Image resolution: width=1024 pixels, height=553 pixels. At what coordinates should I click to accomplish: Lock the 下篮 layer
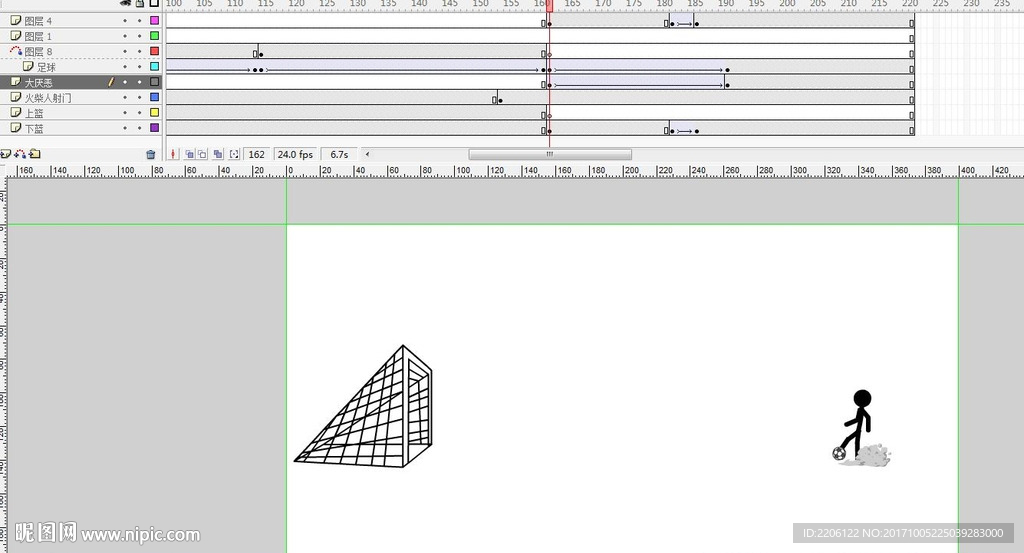click(x=140, y=128)
